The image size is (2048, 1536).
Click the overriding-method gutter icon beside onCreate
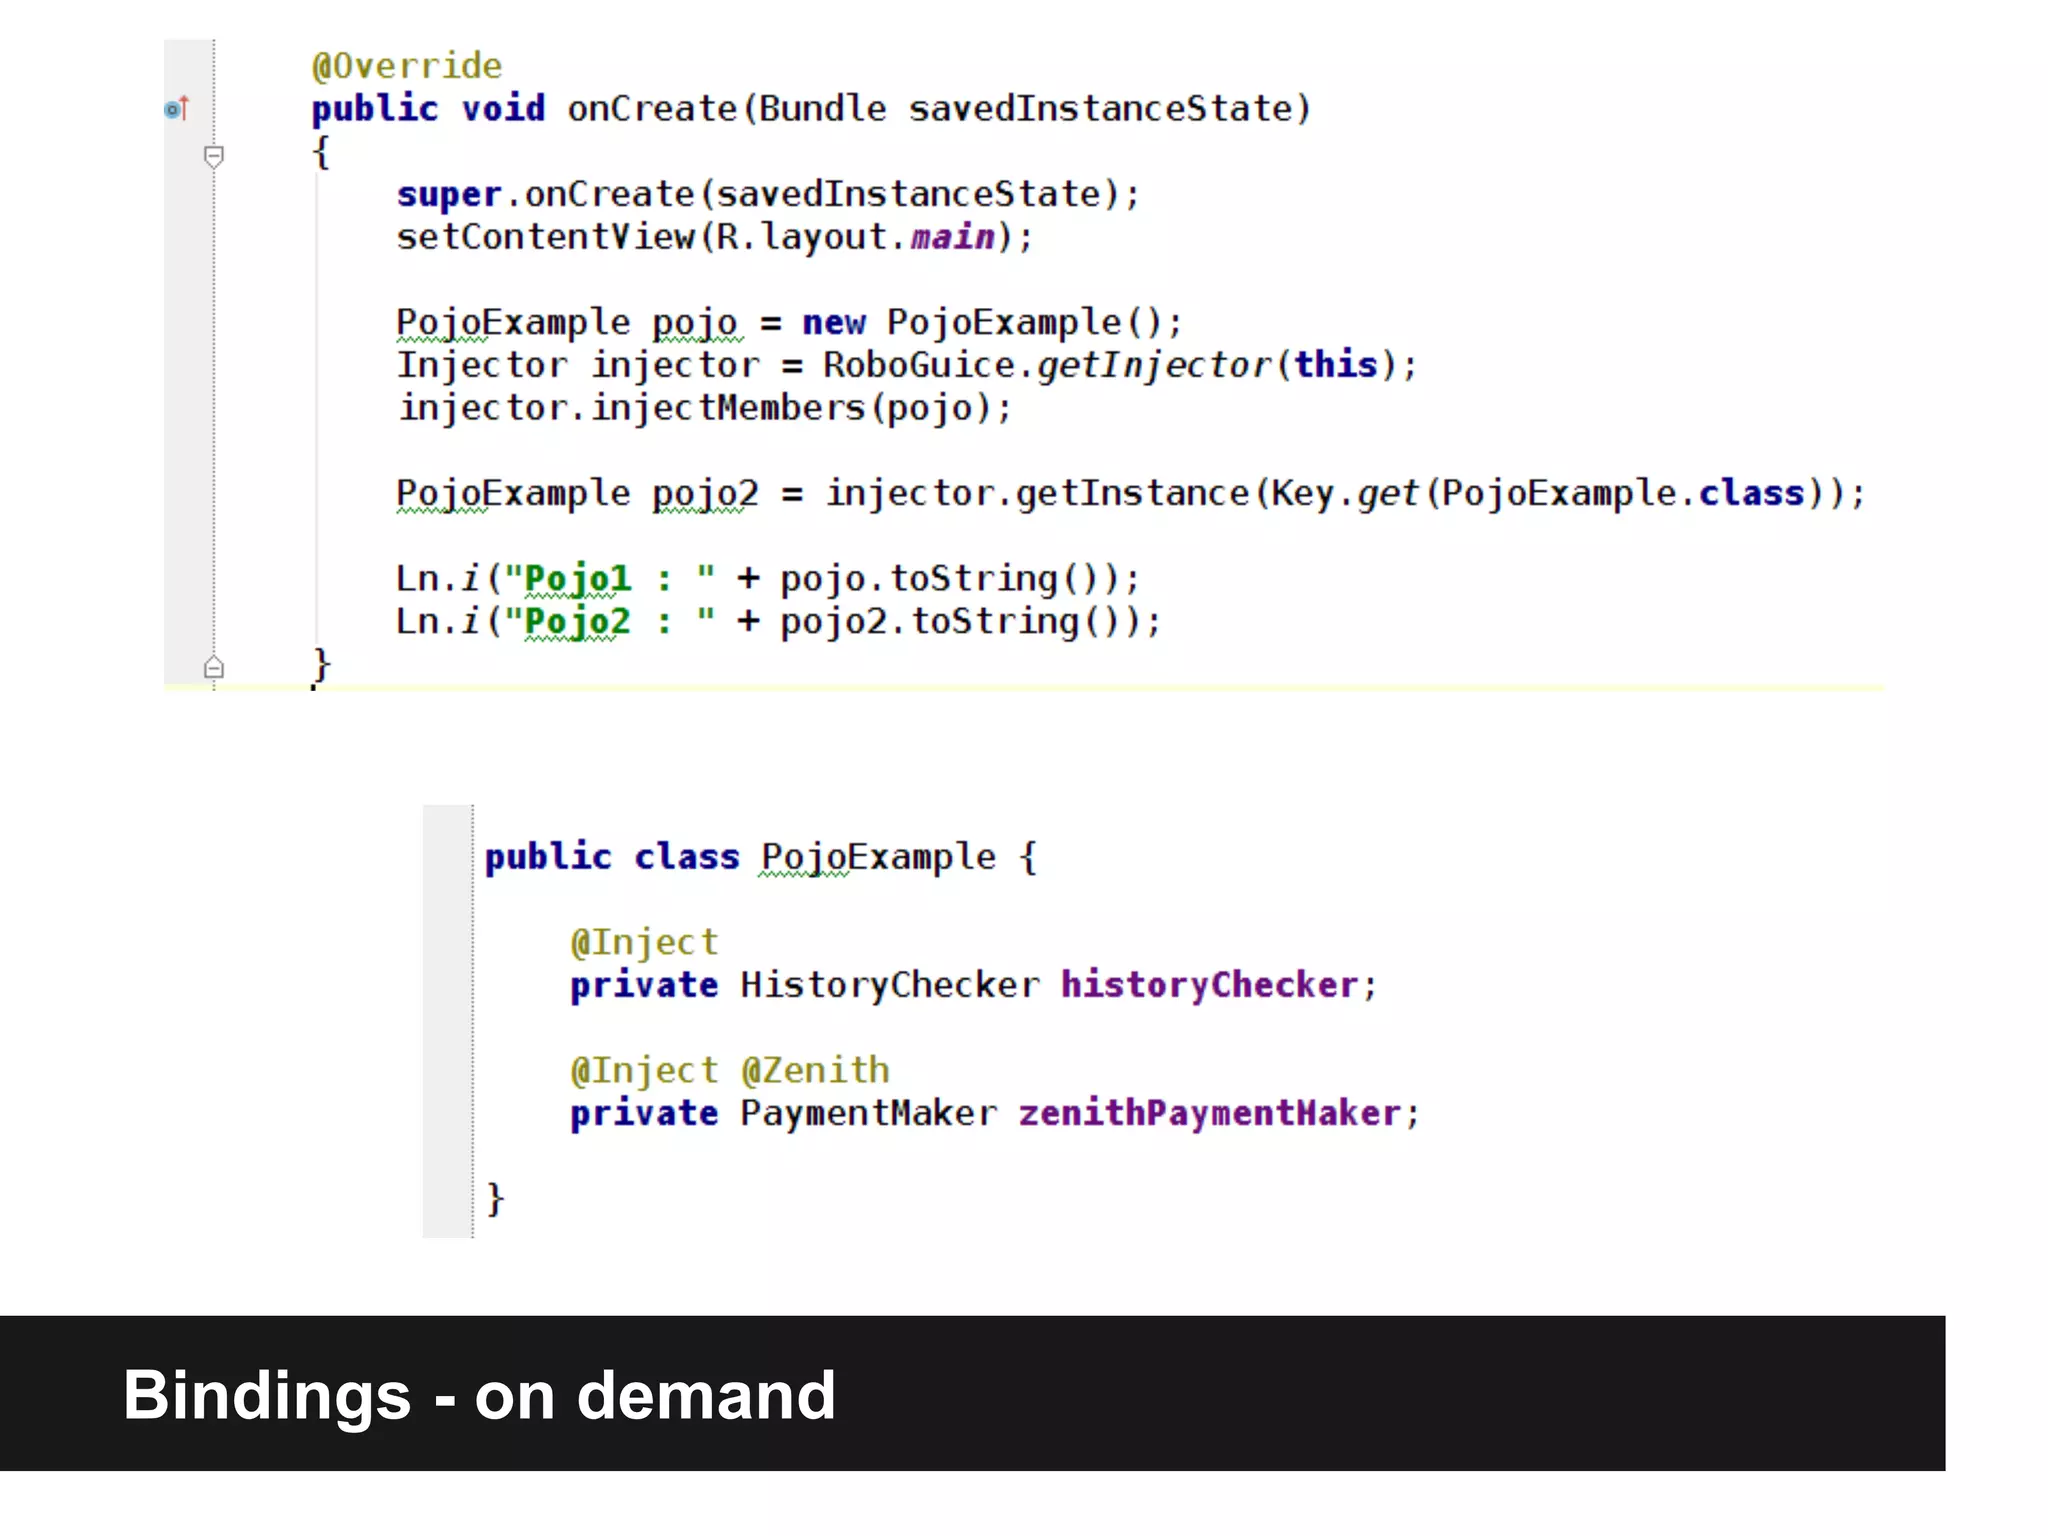click(176, 108)
